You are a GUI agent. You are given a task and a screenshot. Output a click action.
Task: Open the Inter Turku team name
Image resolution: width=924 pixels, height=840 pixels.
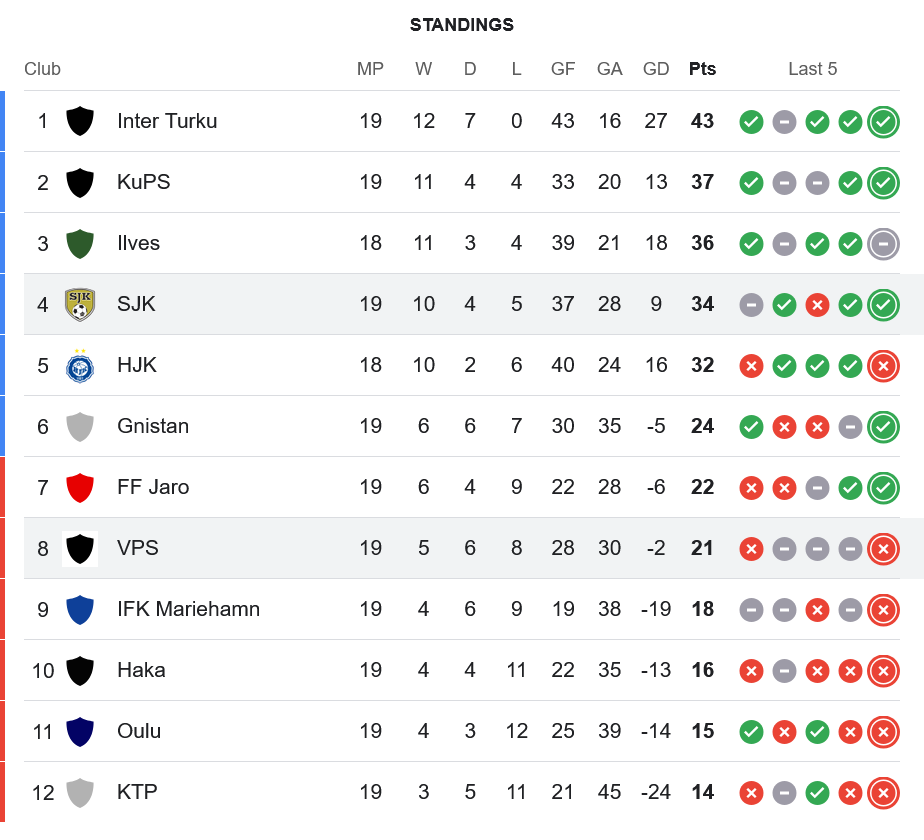pos(167,121)
